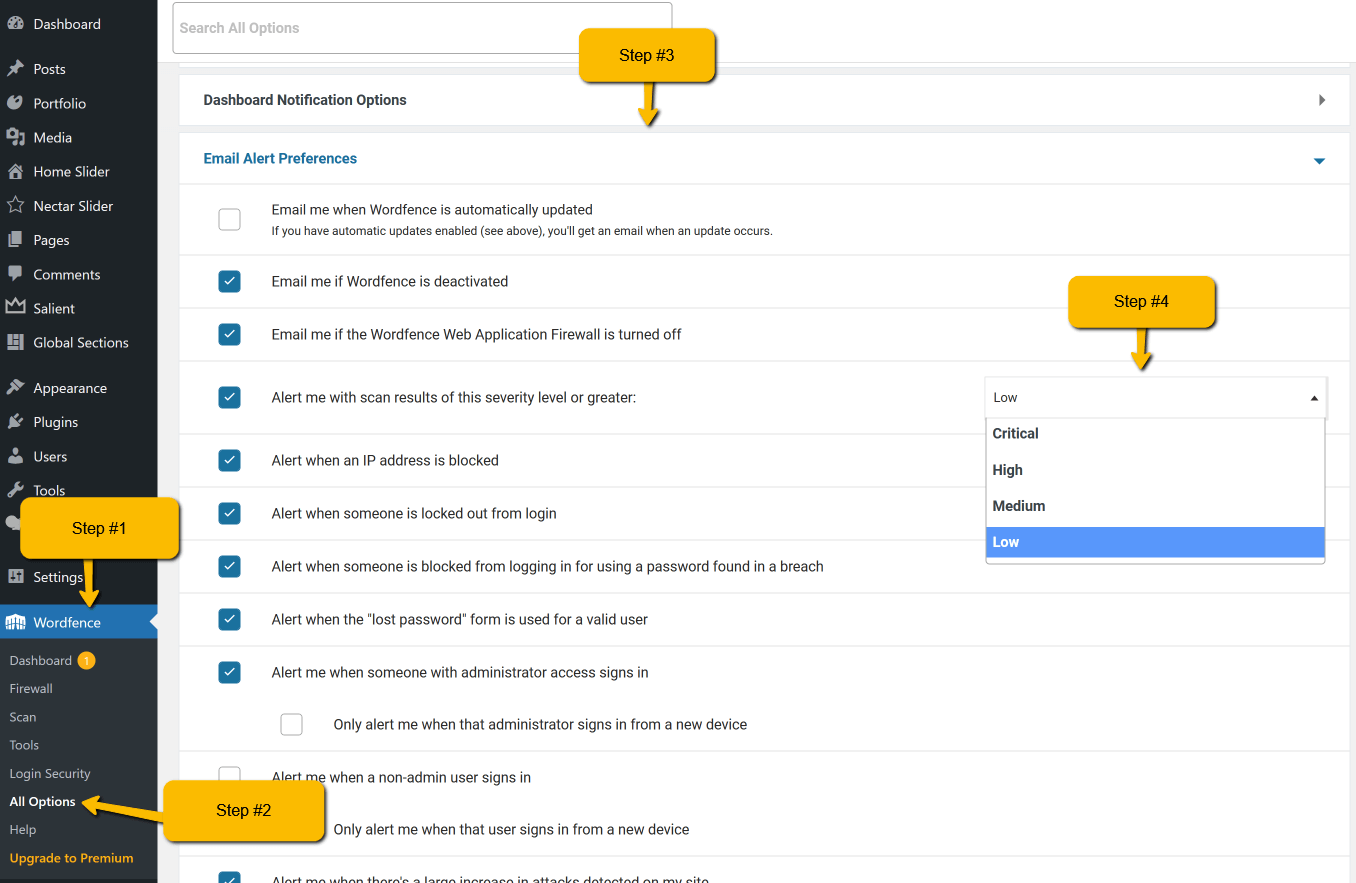Click the Nectar Slider star icon

click(x=15, y=205)
